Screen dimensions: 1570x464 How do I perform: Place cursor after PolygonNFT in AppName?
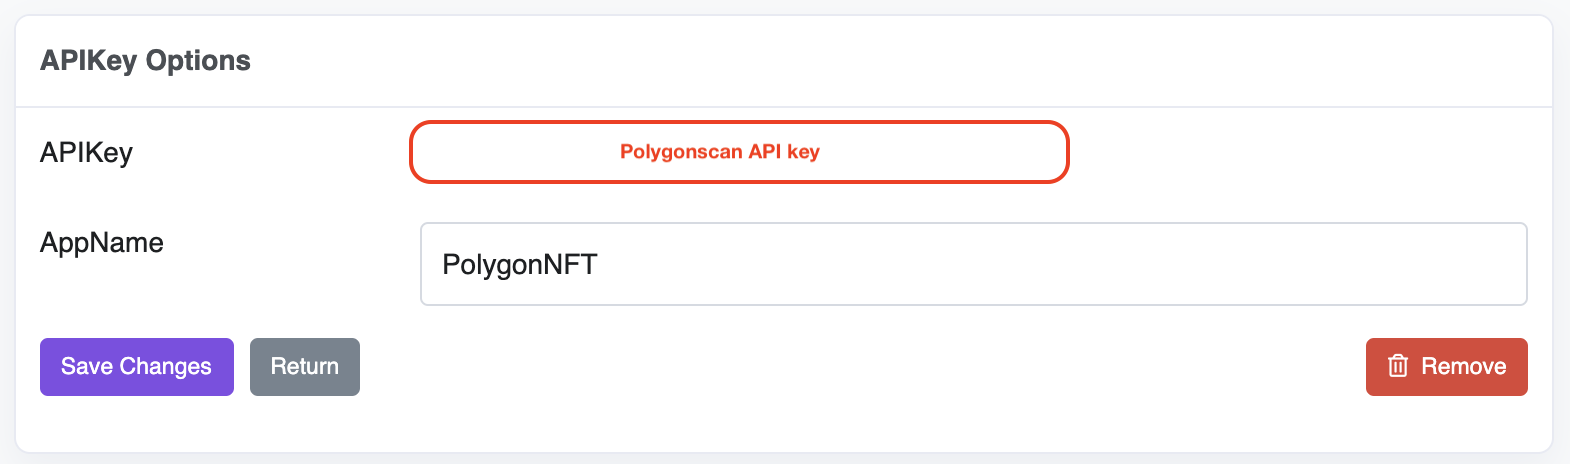pyautogui.click(x=600, y=265)
